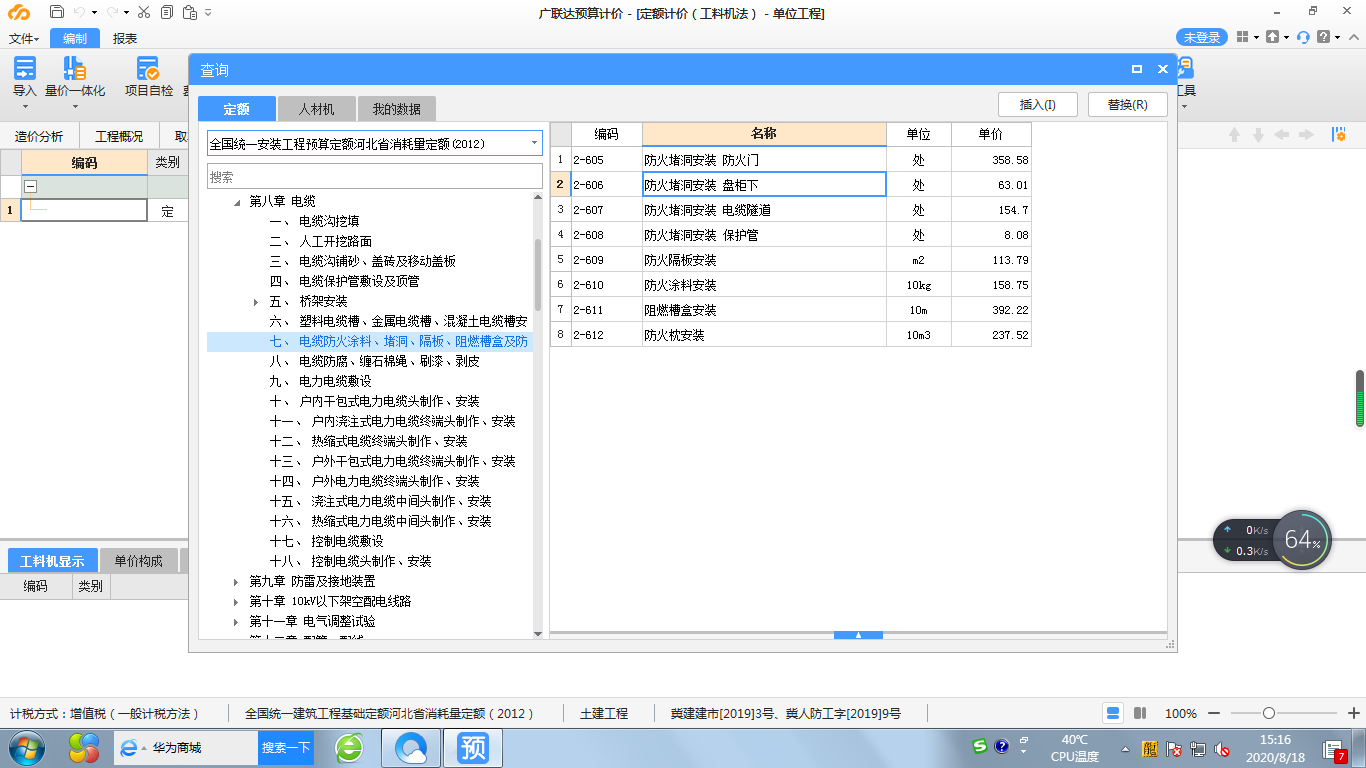Image resolution: width=1366 pixels, height=768 pixels.
Task: Expand the 五、桥架安装 tree node
Action: [257, 302]
